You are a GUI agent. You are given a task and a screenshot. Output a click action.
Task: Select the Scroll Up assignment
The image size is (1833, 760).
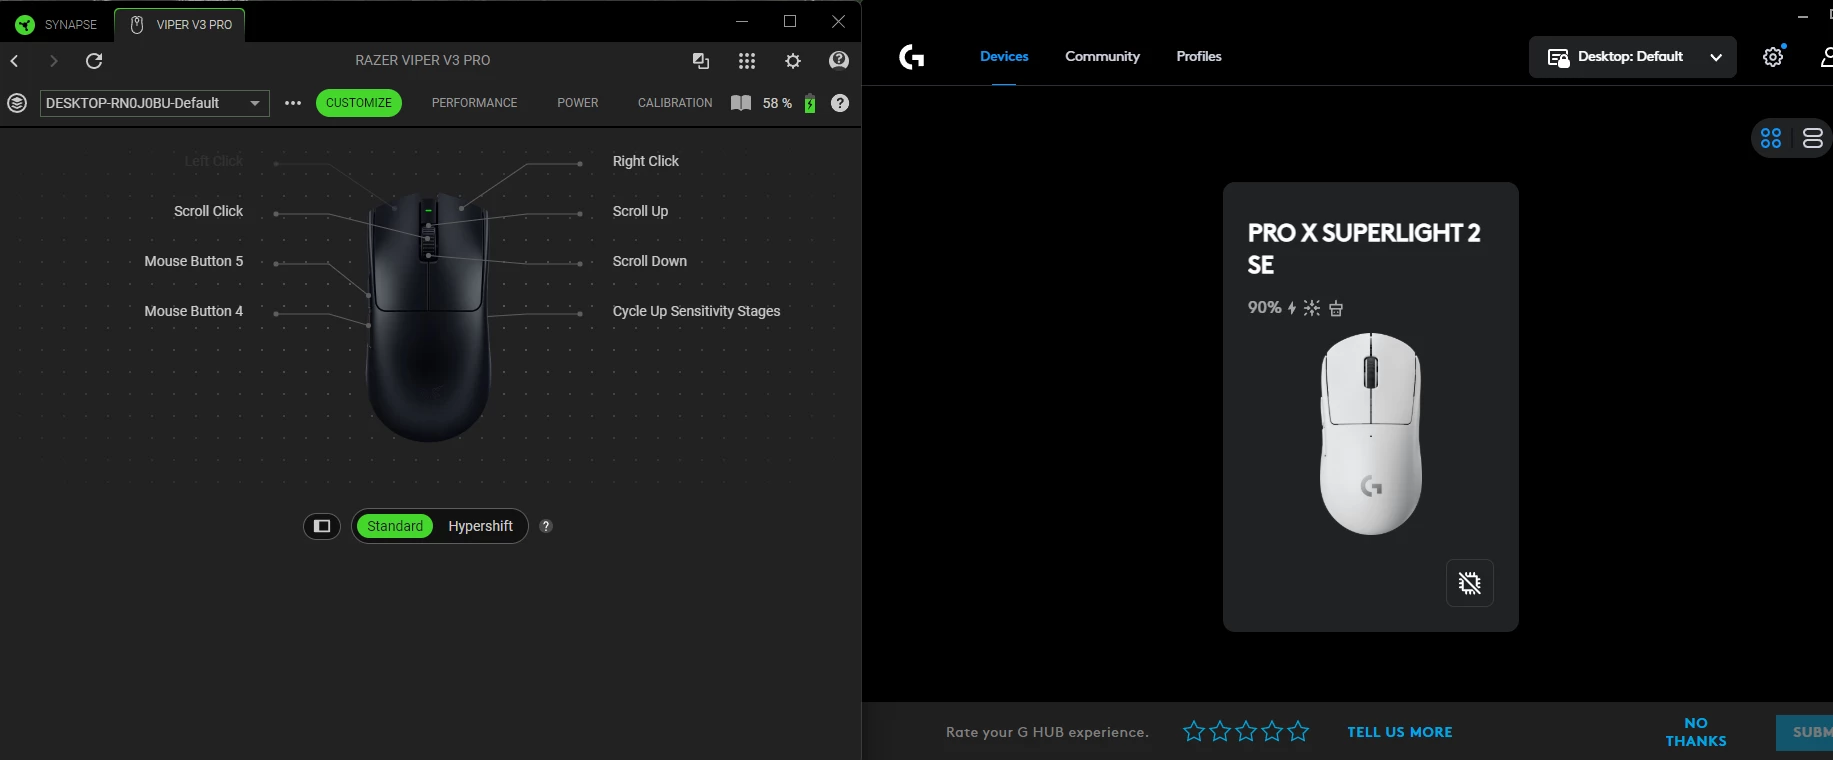pos(640,211)
